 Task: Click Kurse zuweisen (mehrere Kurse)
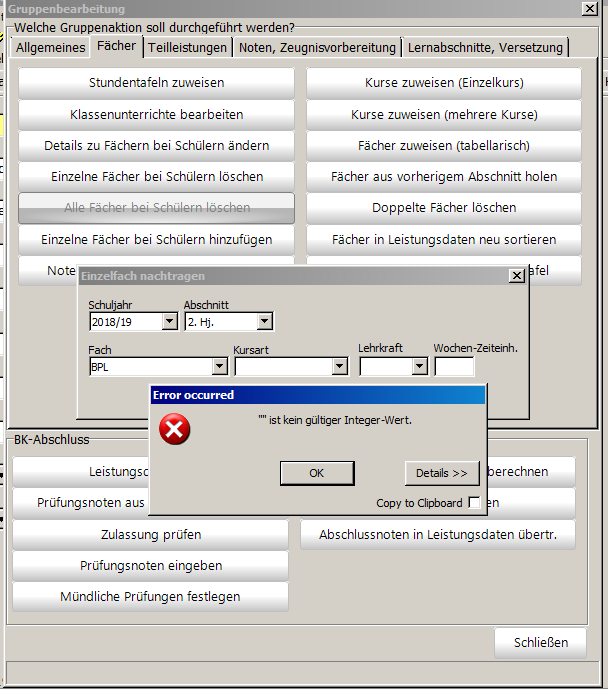(x=444, y=114)
